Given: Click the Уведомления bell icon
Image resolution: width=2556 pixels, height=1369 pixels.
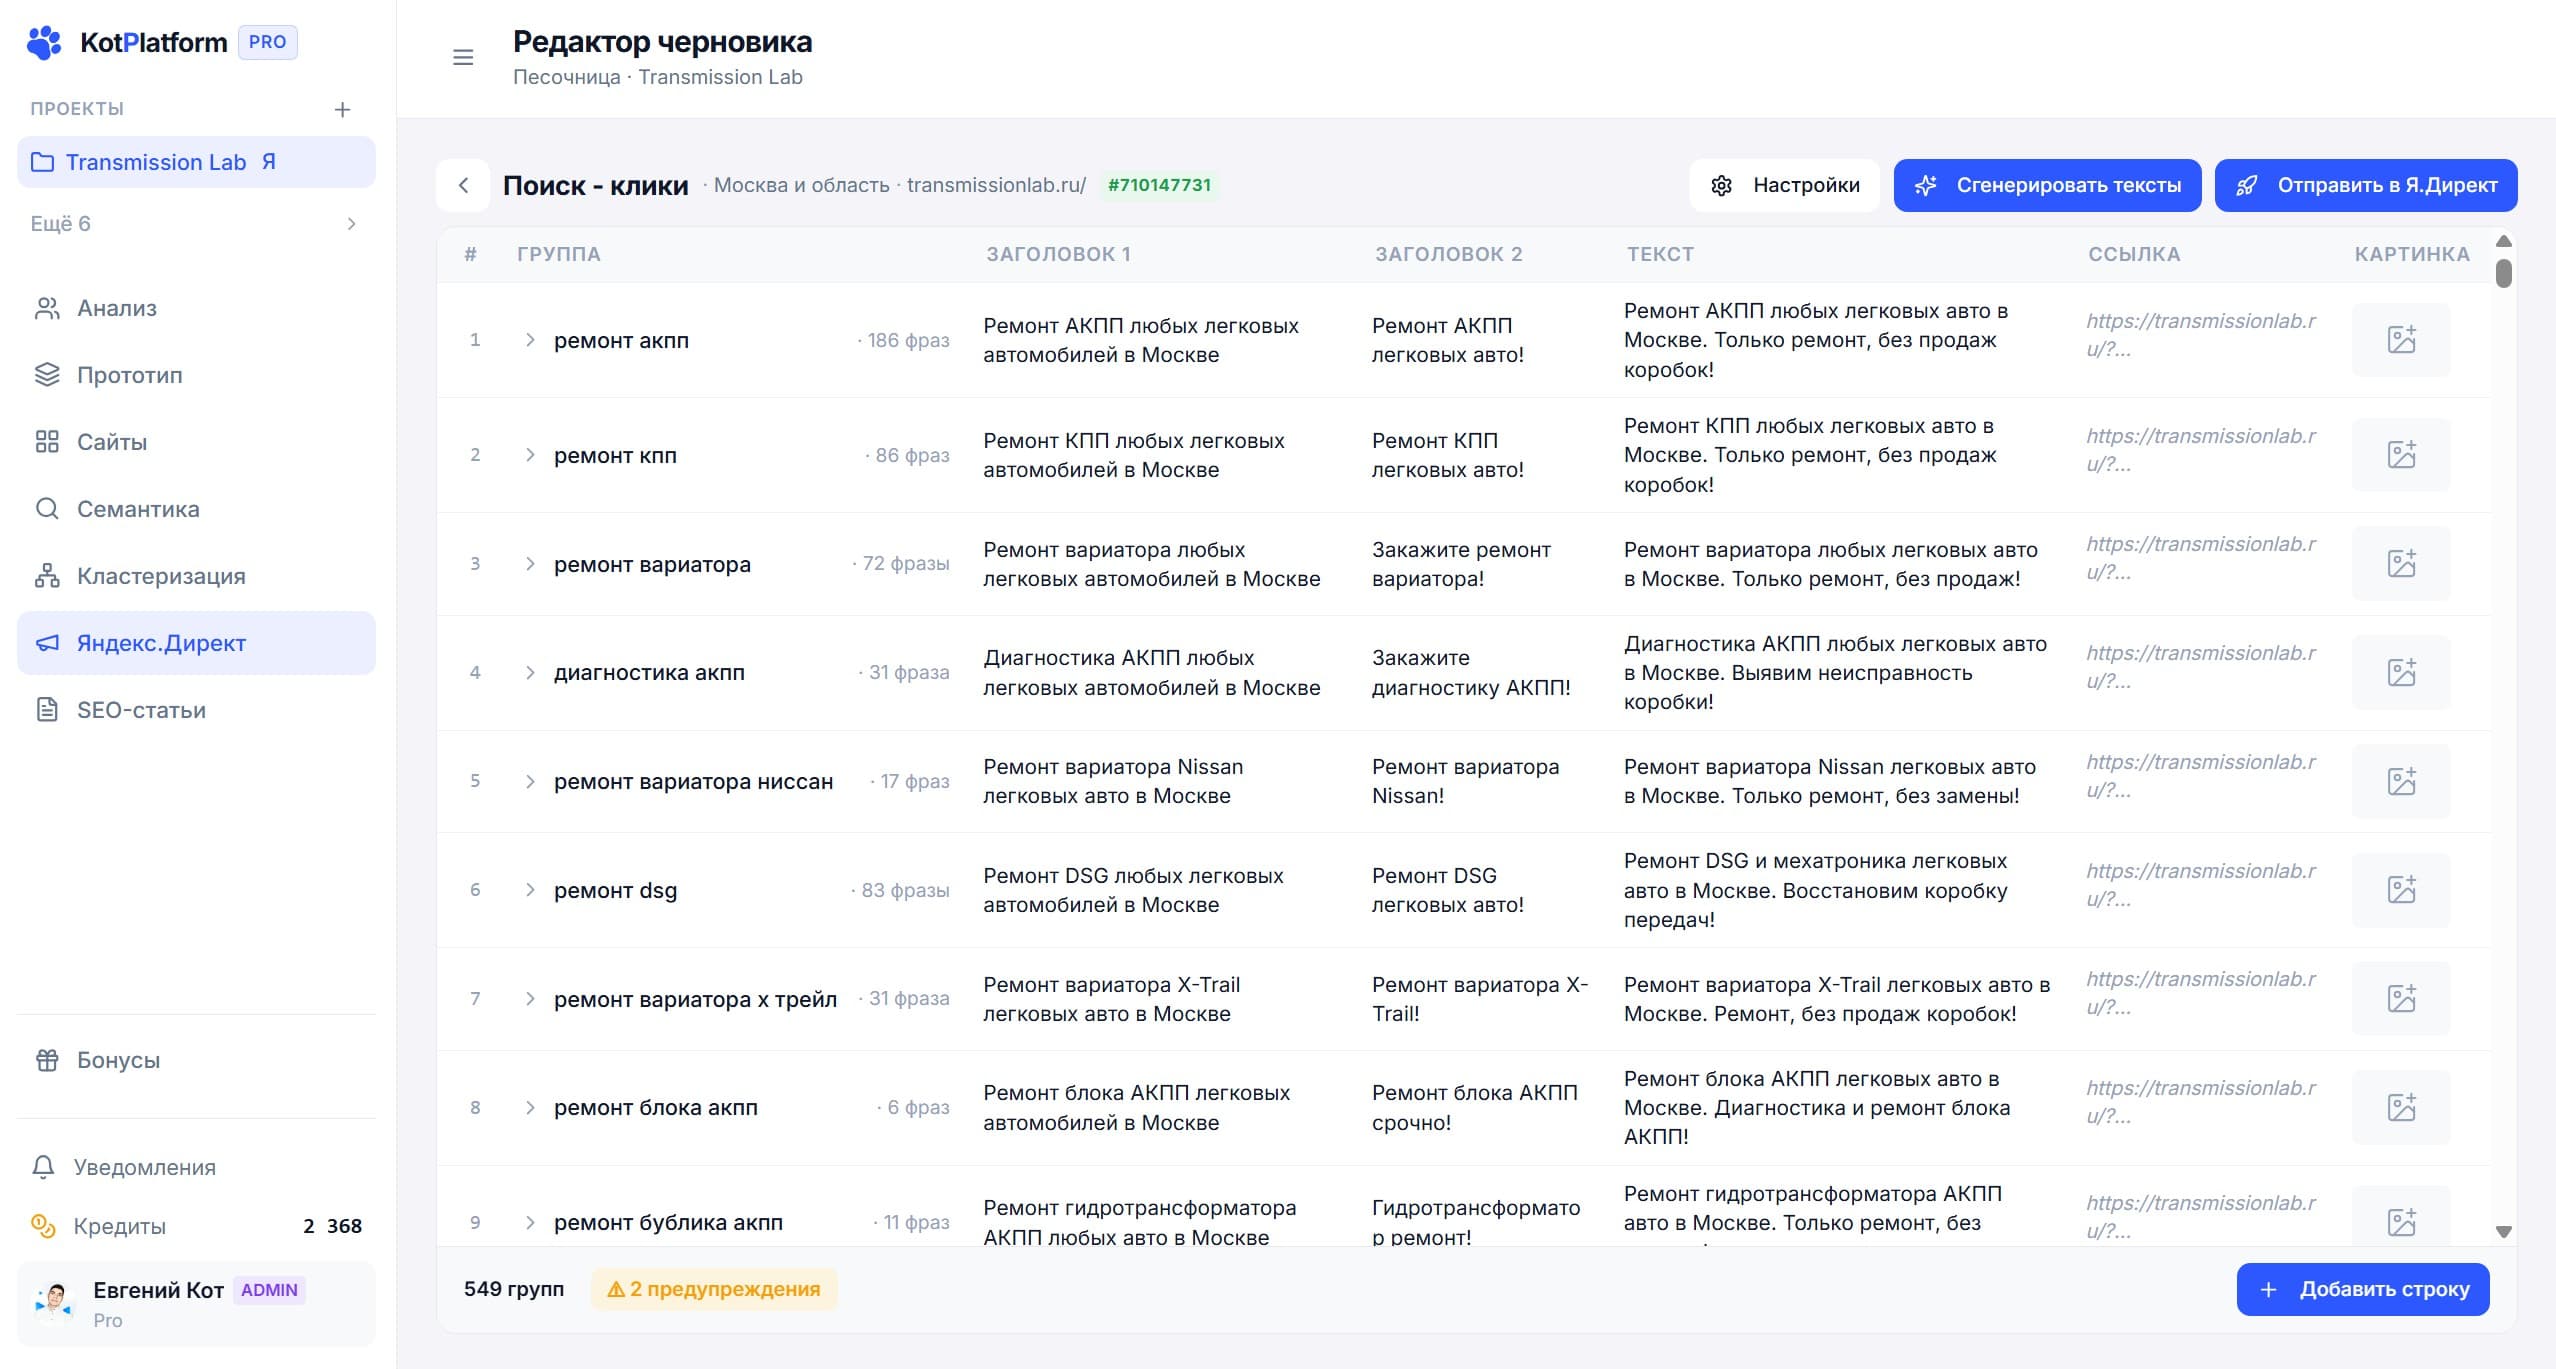Looking at the screenshot, I should point(43,1167).
